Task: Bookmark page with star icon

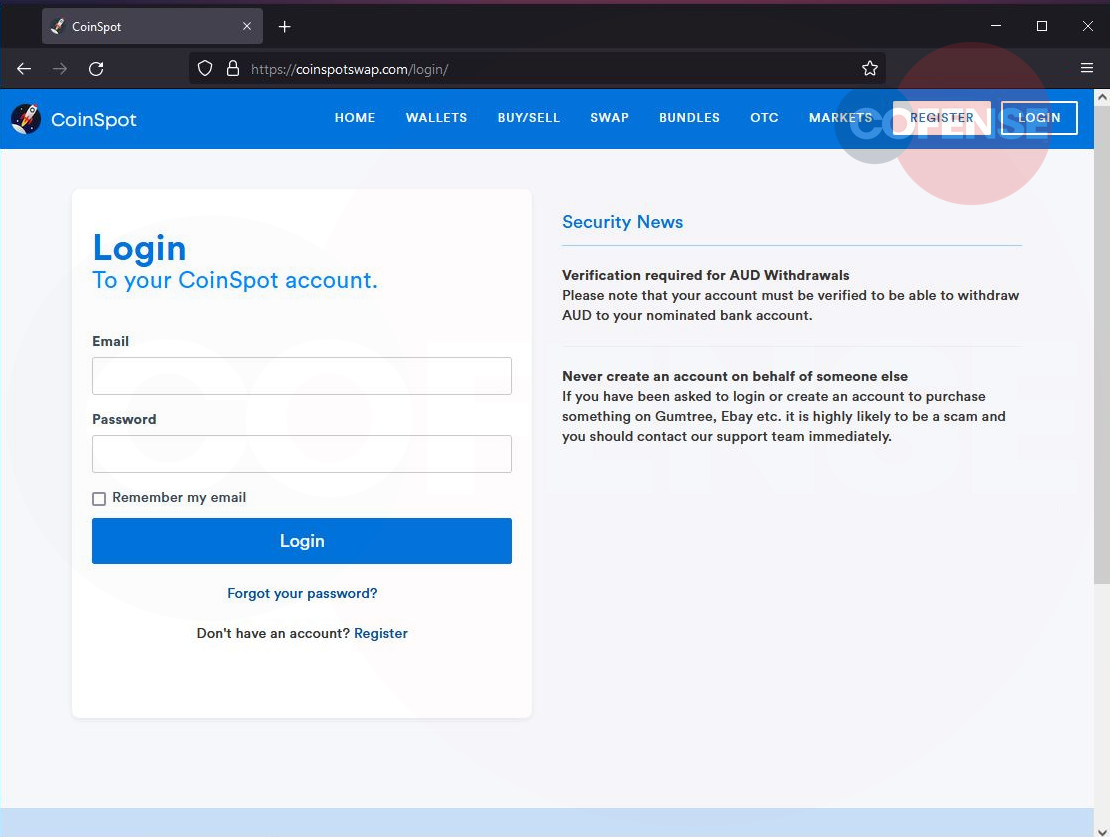Action: click(870, 69)
